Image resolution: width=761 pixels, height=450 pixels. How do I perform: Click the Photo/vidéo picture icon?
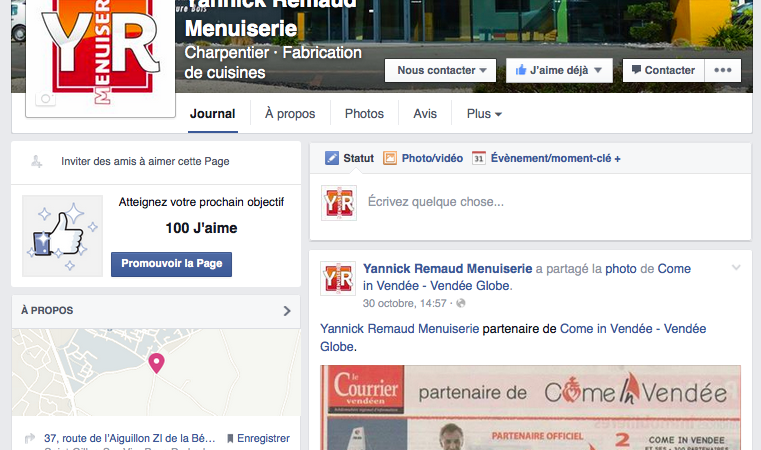(x=390, y=158)
